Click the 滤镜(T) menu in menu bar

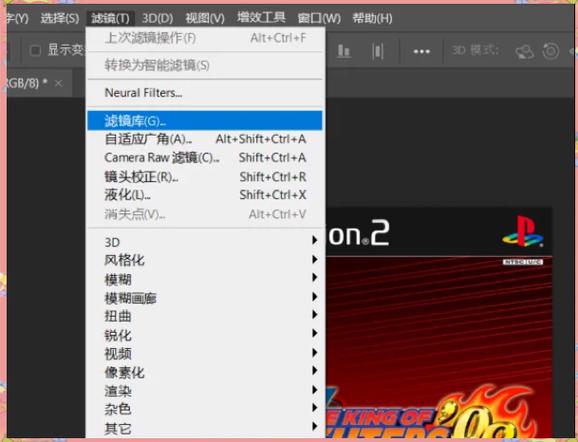click(x=110, y=18)
